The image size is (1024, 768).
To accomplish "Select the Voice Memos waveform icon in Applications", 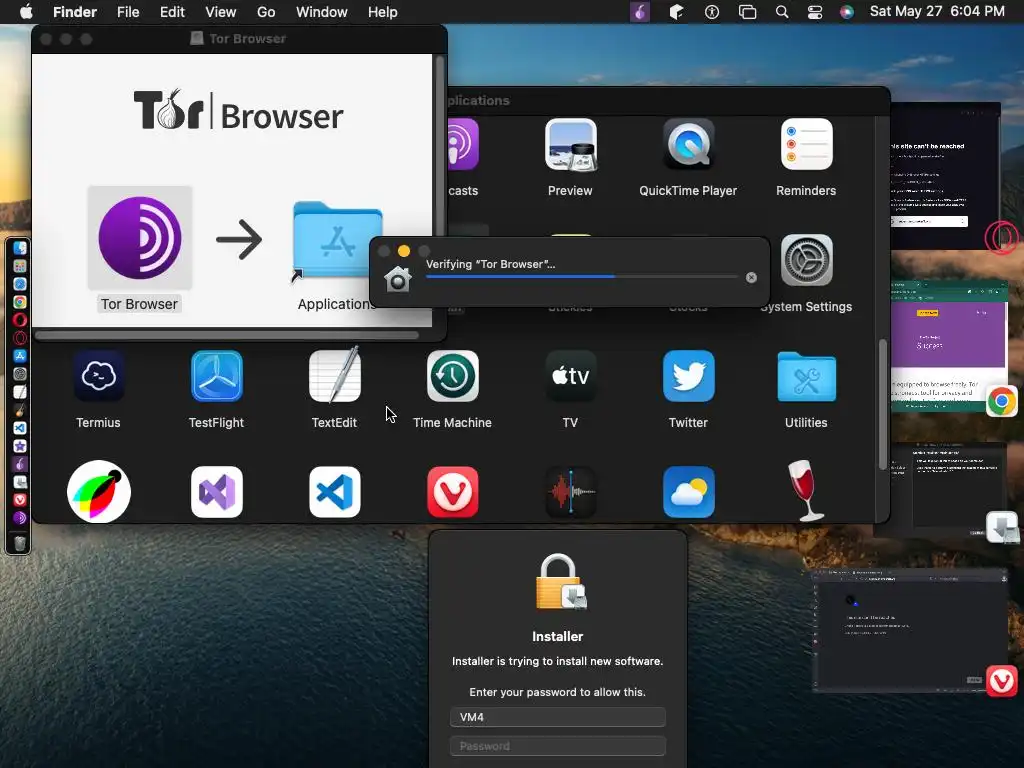I will click(570, 492).
